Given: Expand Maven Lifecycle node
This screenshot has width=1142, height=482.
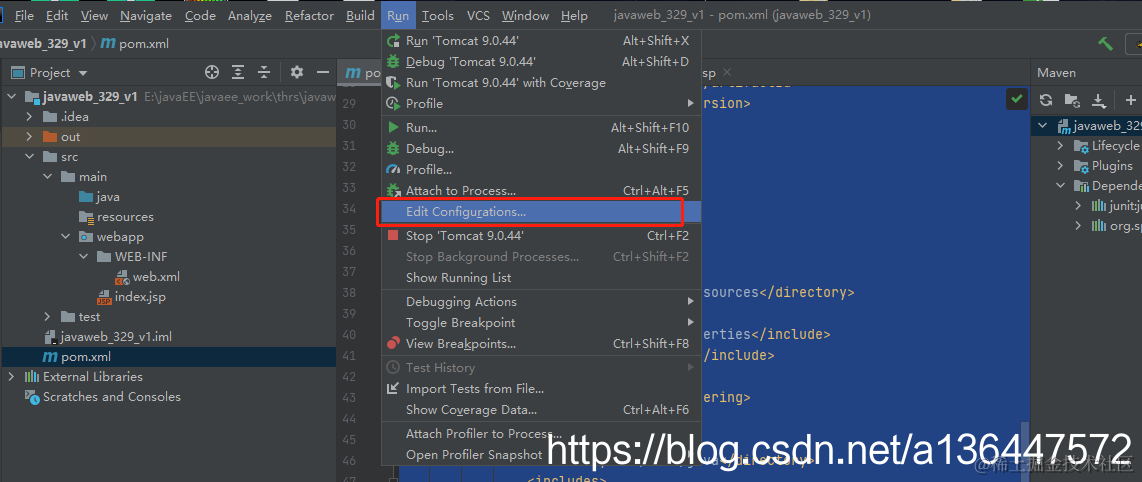Looking at the screenshot, I should coord(1060,146).
